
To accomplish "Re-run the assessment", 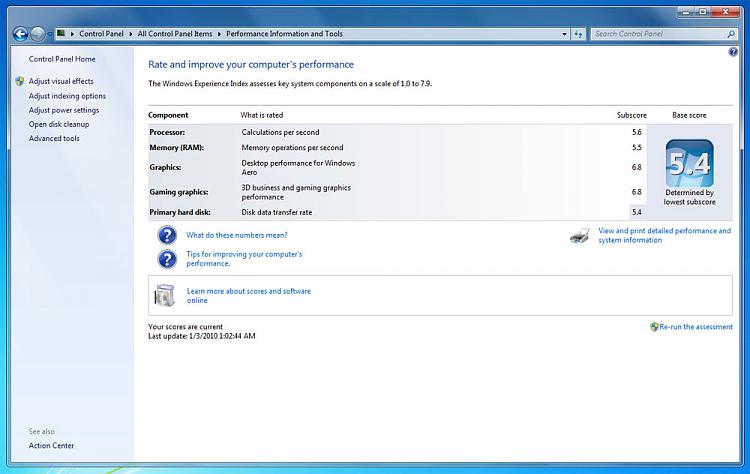I will (x=695, y=327).
